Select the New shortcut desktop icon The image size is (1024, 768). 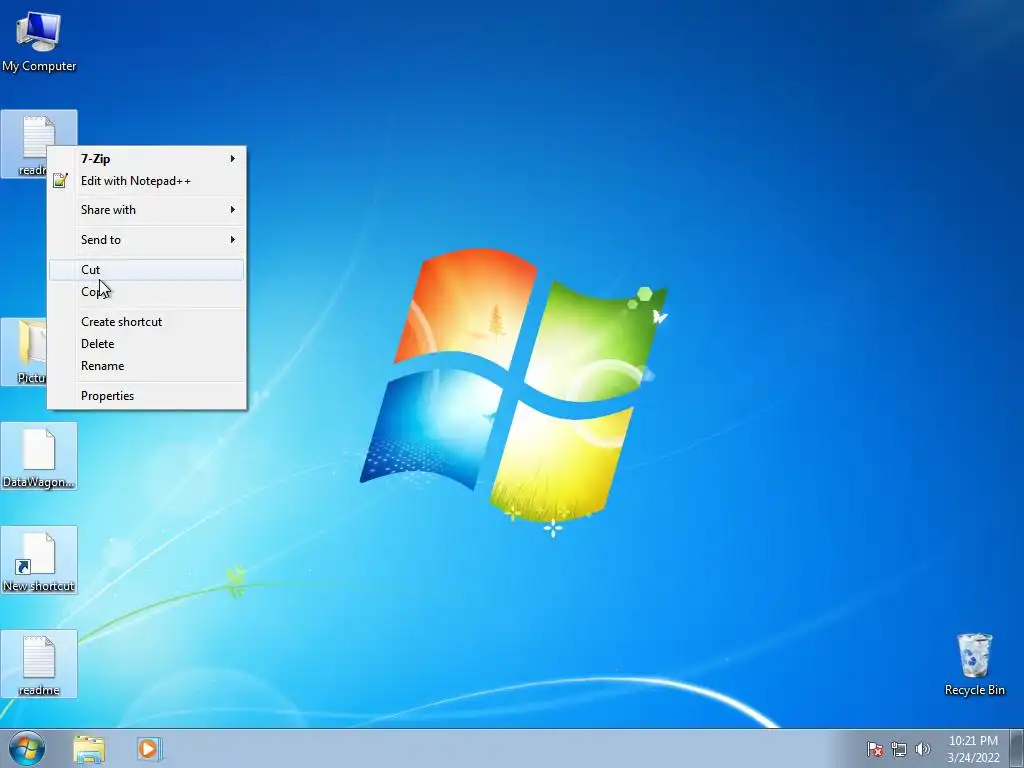[39, 560]
